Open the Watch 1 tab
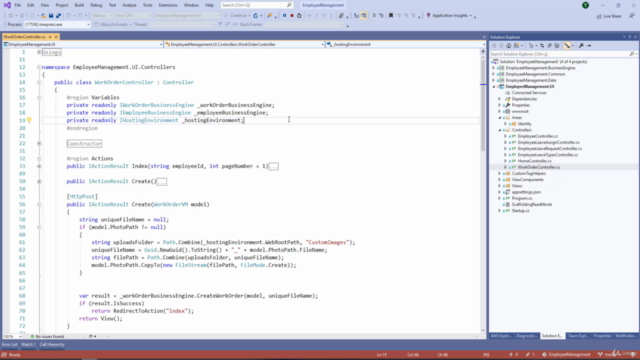Image resolution: width=640 pixels, height=360 pixels. 28,344
